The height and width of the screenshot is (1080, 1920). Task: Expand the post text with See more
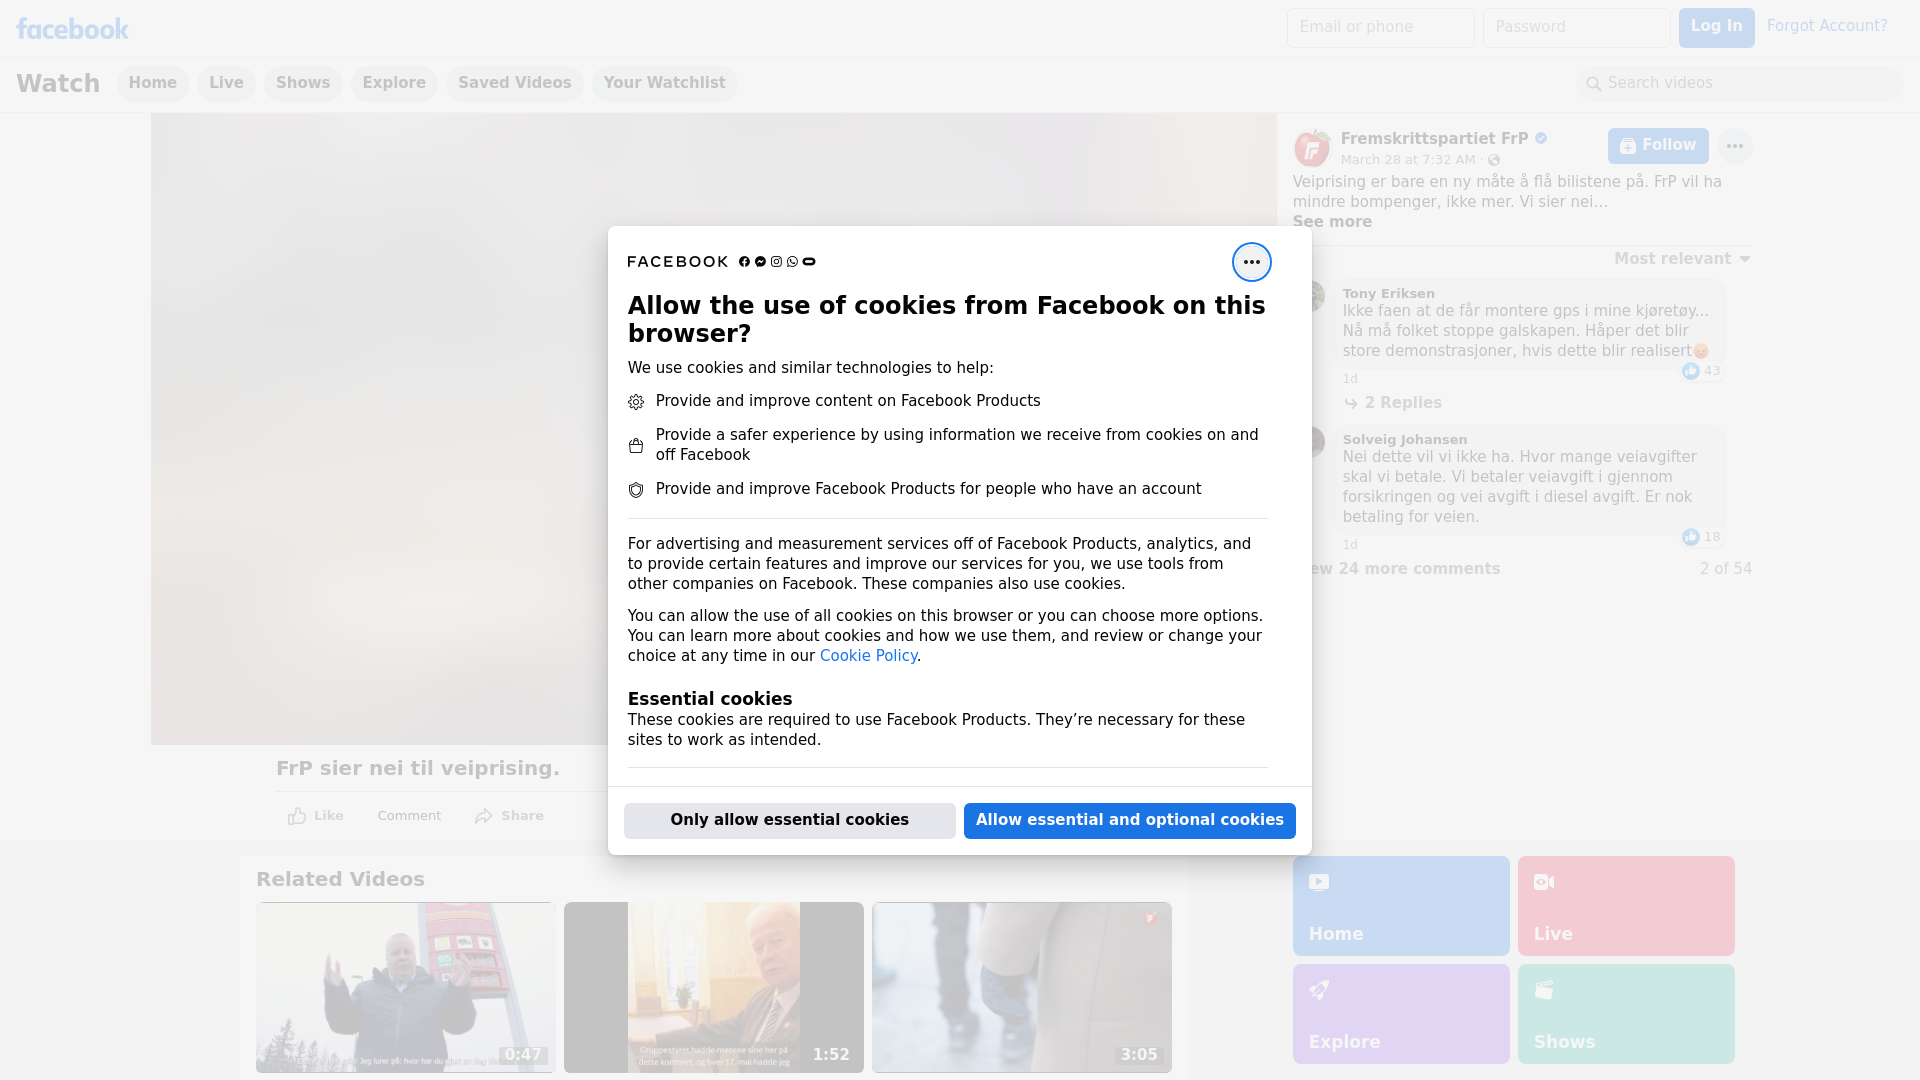coord(1332,222)
